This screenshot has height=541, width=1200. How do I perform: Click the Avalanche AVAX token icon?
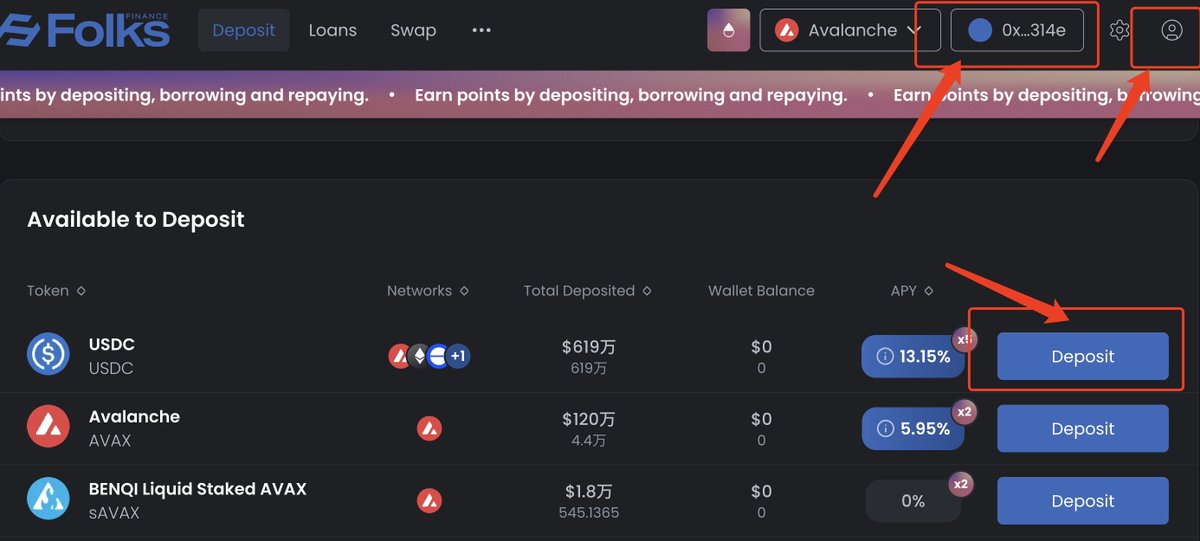coord(48,427)
